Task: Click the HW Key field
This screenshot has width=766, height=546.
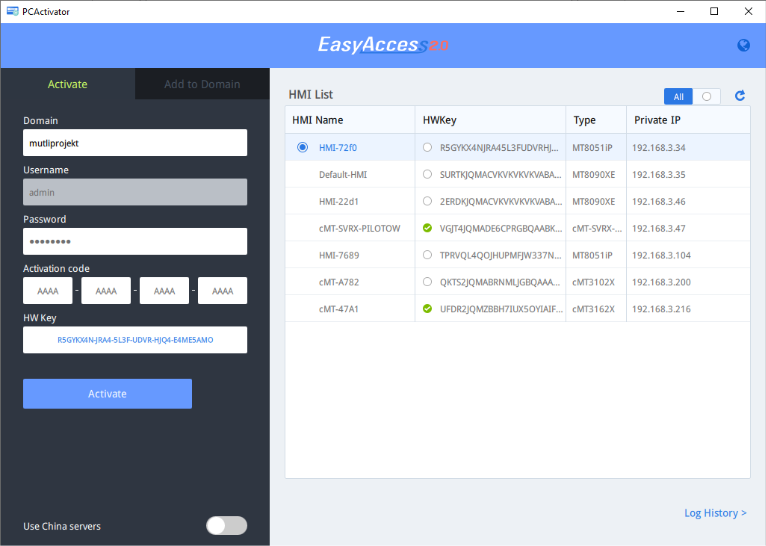Action: point(135,340)
